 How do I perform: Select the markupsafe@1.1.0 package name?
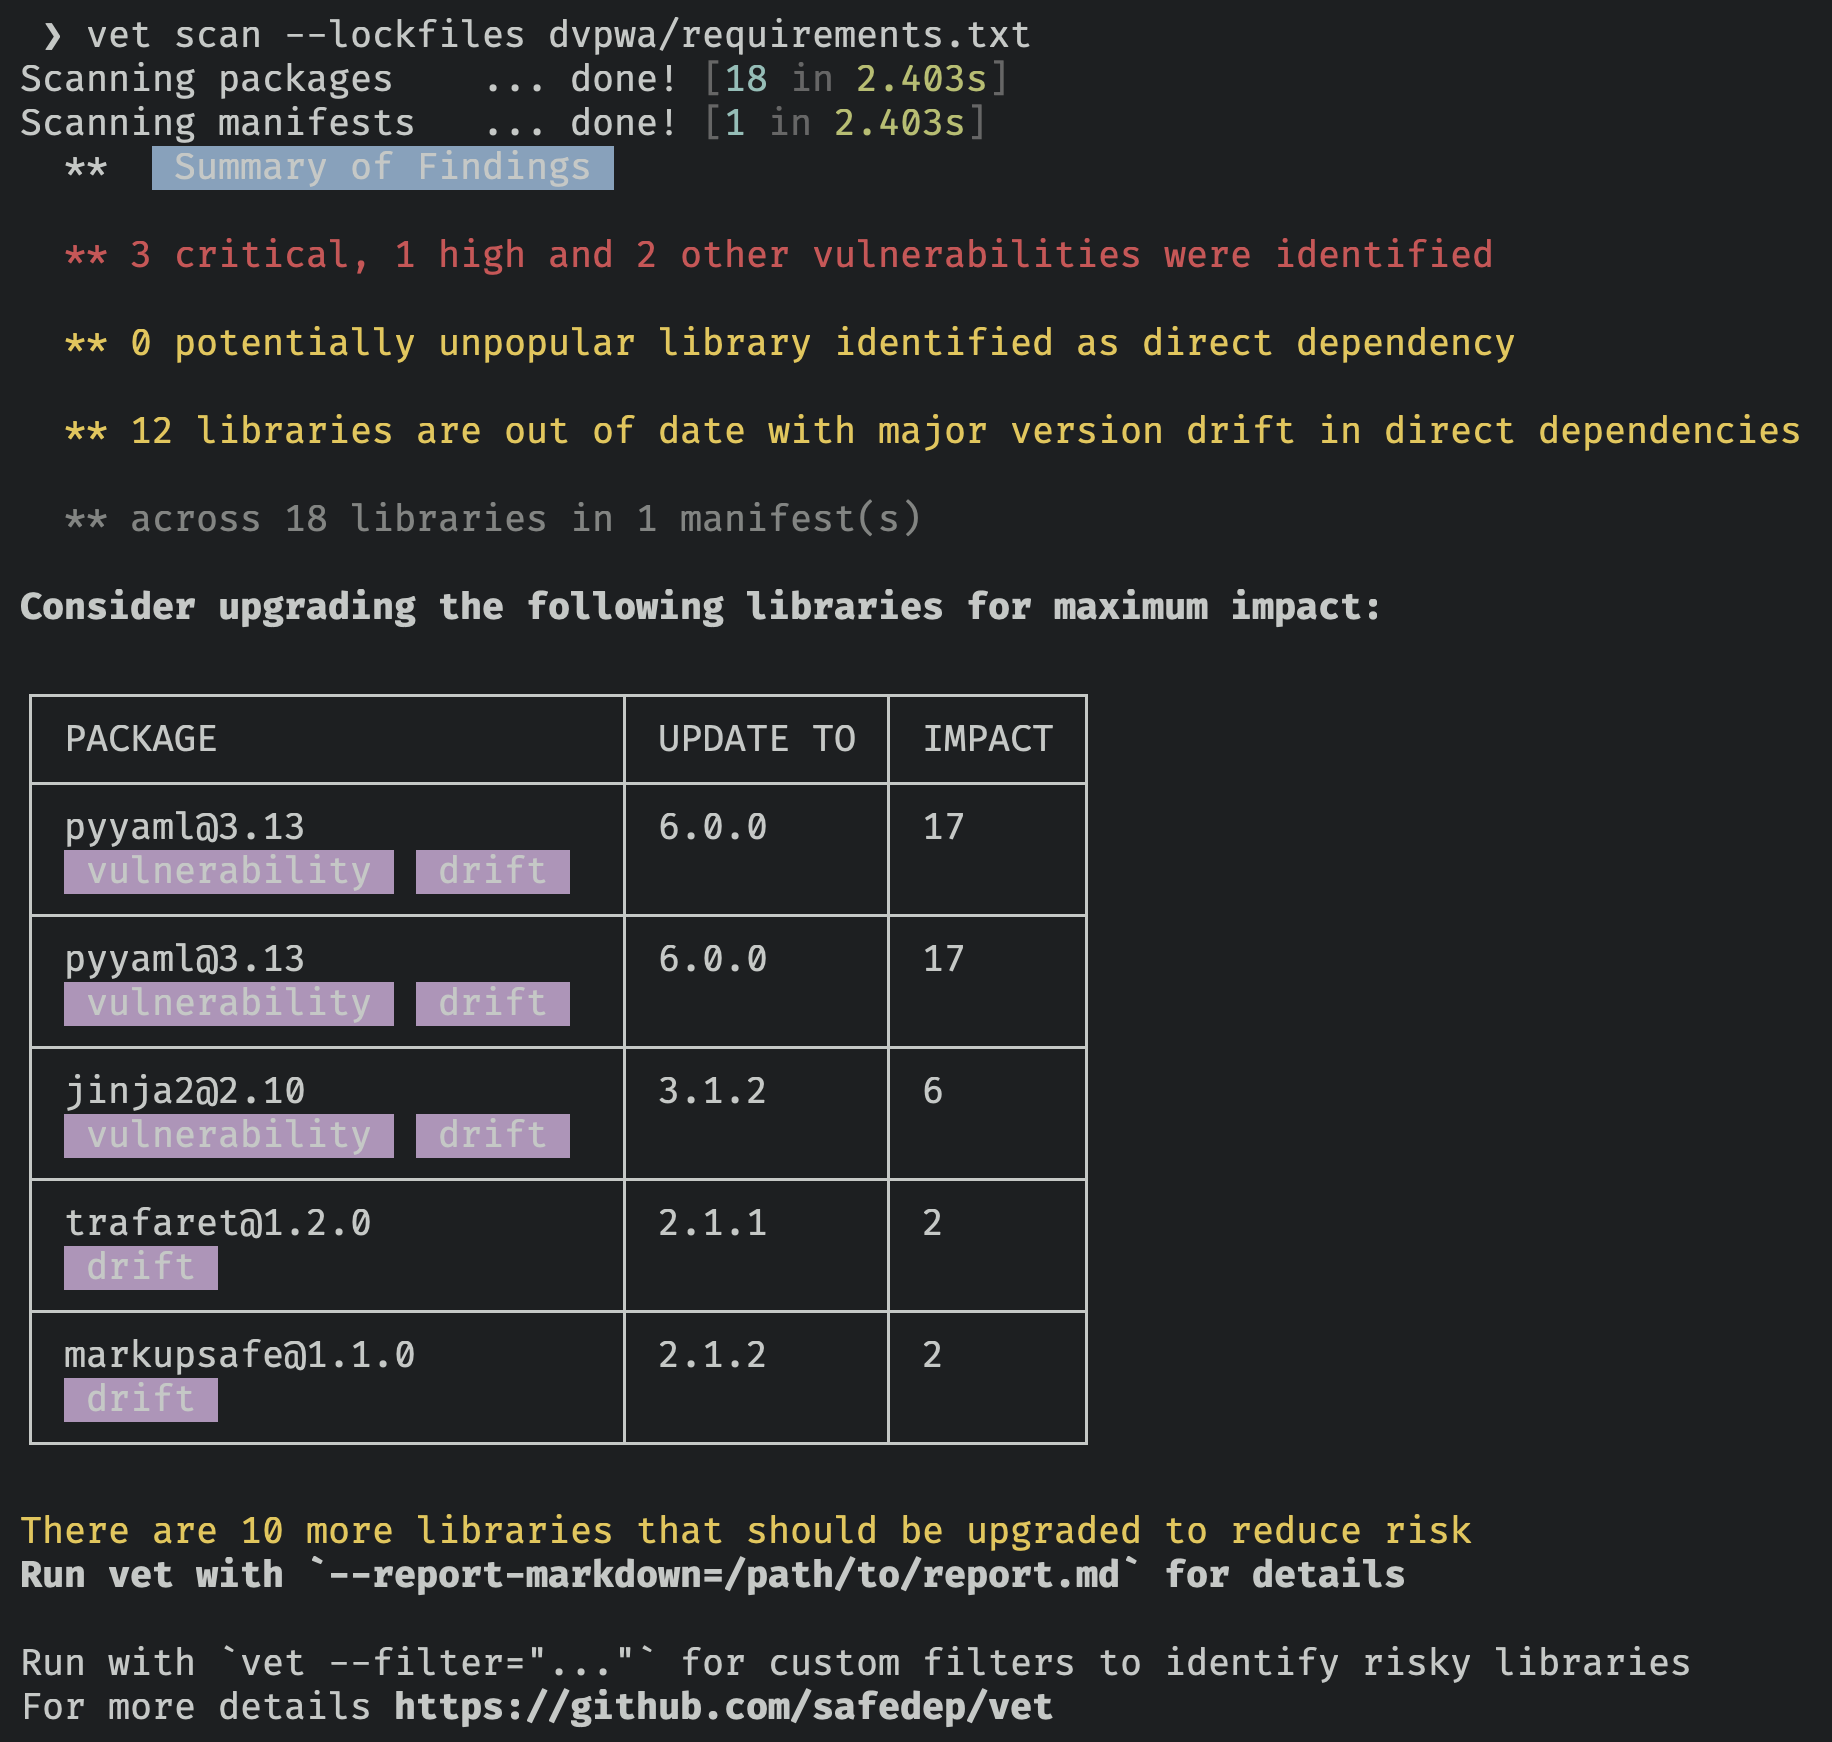pyautogui.click(x=240, y=1355)
